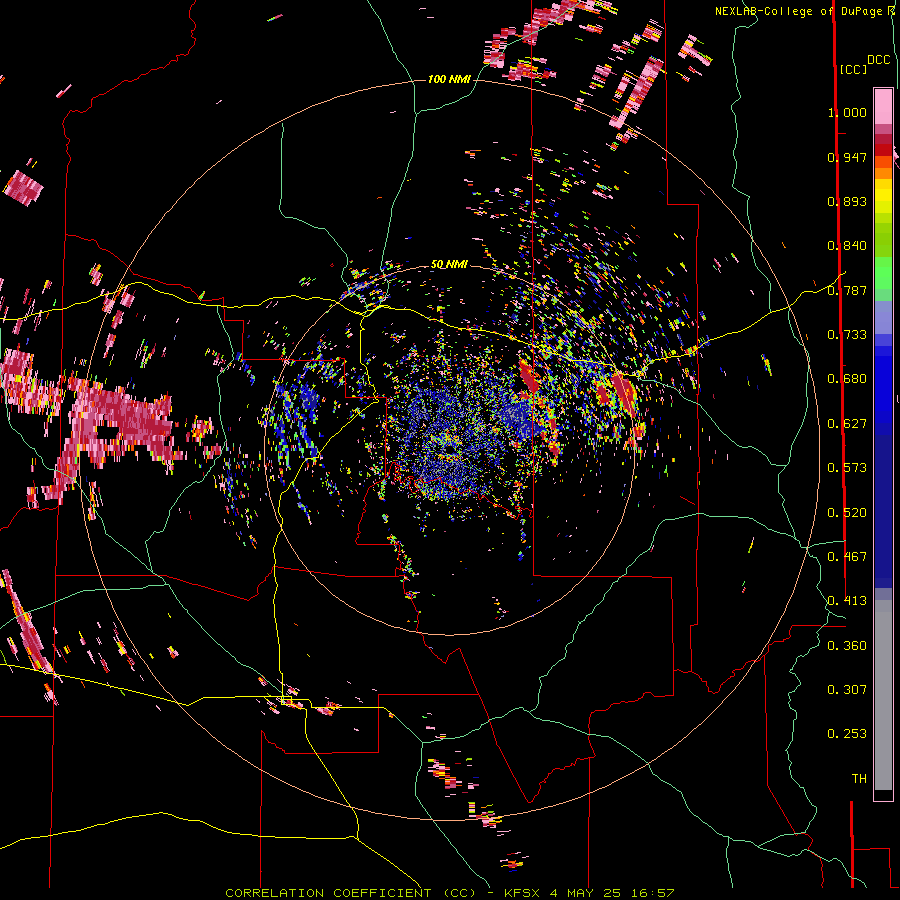Viewport: 900px width, 900px height.
Task: Click the 0.413 scale value
Action: [x=847, y=601]
